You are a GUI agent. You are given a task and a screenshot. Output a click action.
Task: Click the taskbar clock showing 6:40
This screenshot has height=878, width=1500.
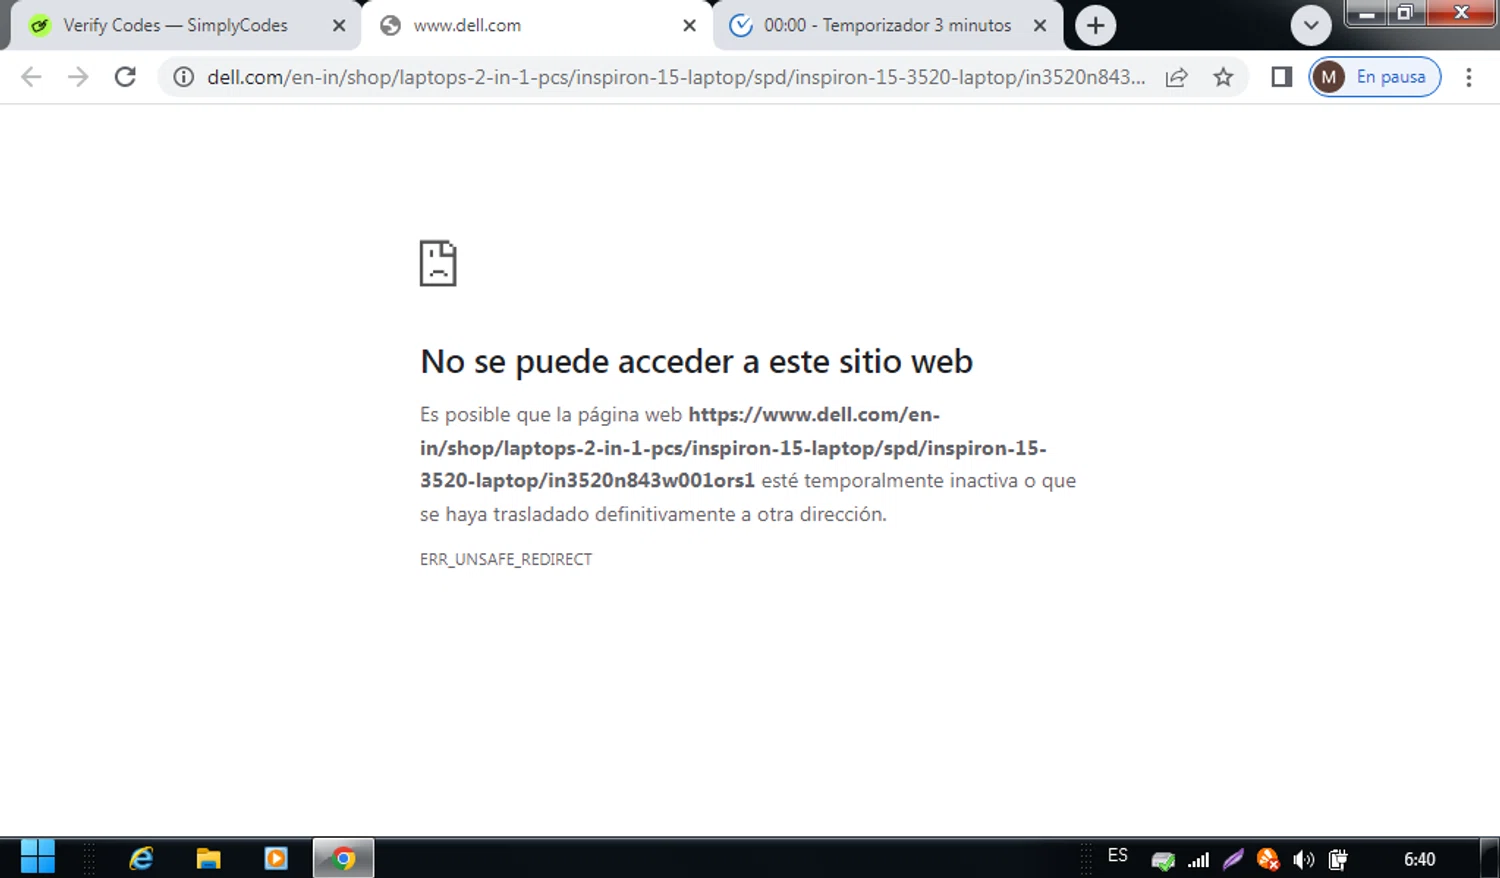click(1419, 859)
